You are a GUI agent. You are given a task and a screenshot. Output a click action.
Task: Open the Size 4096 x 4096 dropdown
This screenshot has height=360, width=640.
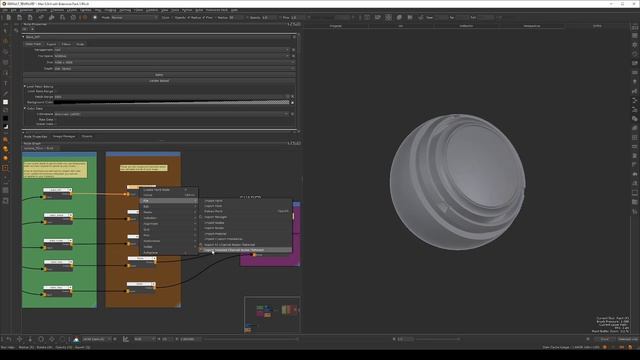[x=174, y=62]
